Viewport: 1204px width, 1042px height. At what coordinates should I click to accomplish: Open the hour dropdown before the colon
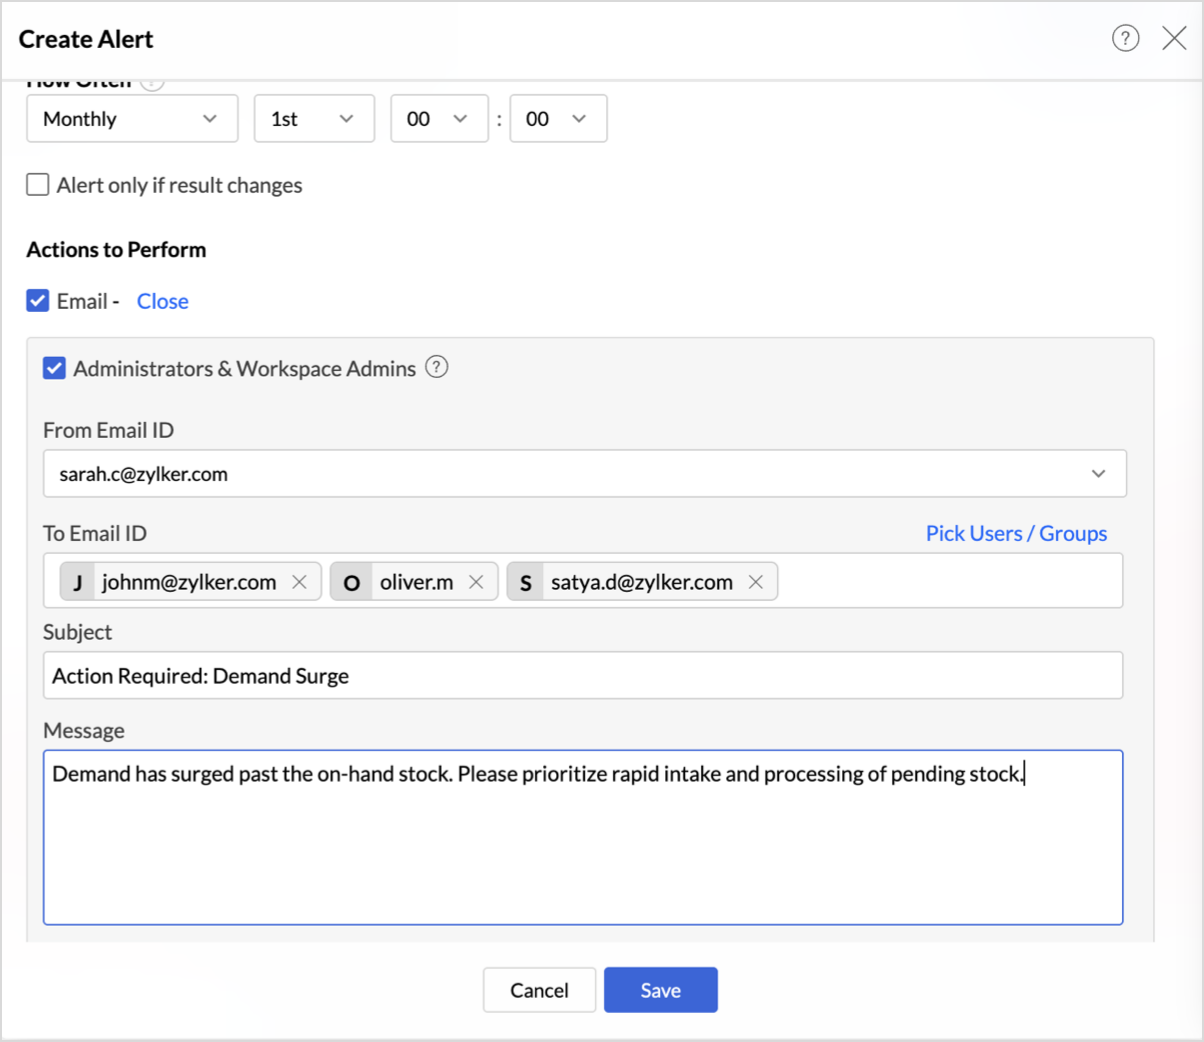coord(439,119)
